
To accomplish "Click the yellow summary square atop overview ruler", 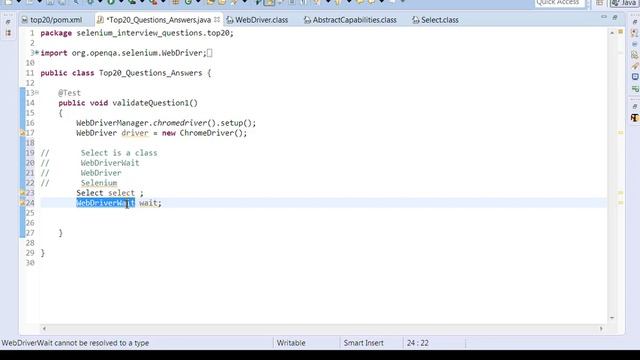I will tap(620, 31).
